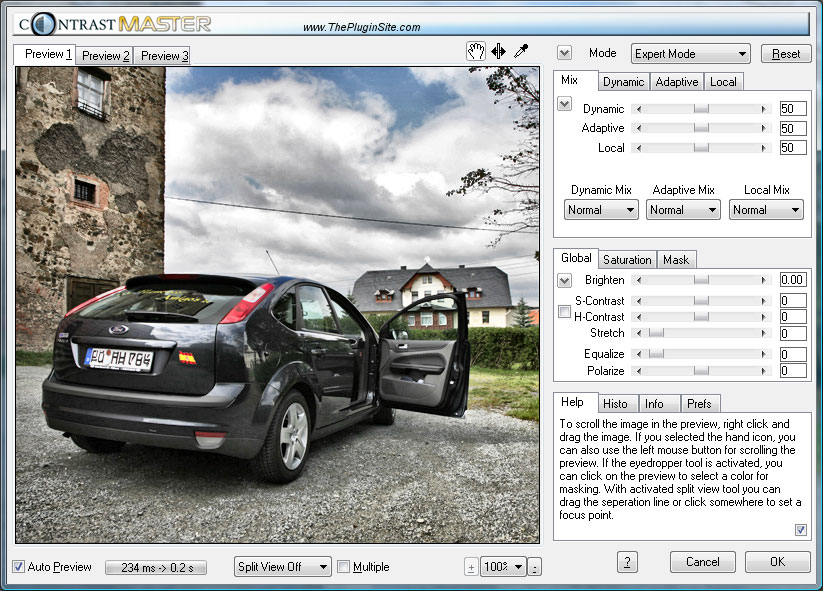The image size is (823, 591).
Task: Click Local slider right arrow
Action: click(x=764, y=148)
